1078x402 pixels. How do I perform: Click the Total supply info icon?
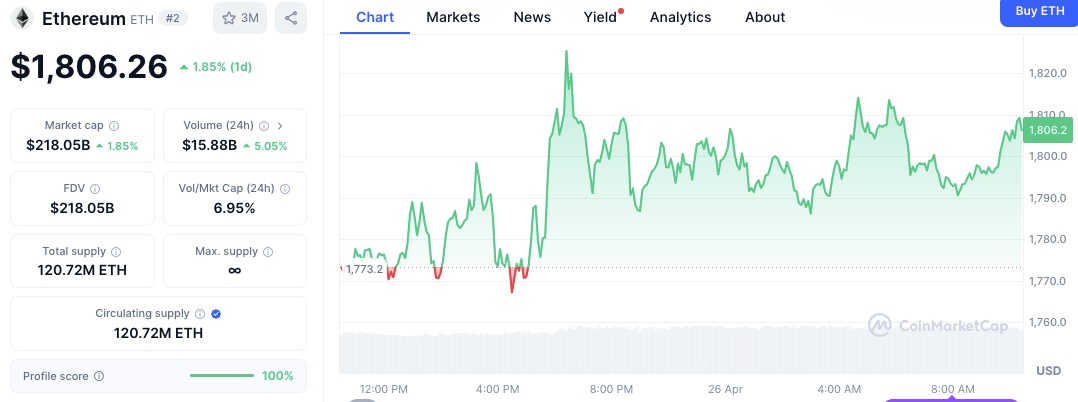click(x=116, y=252)
